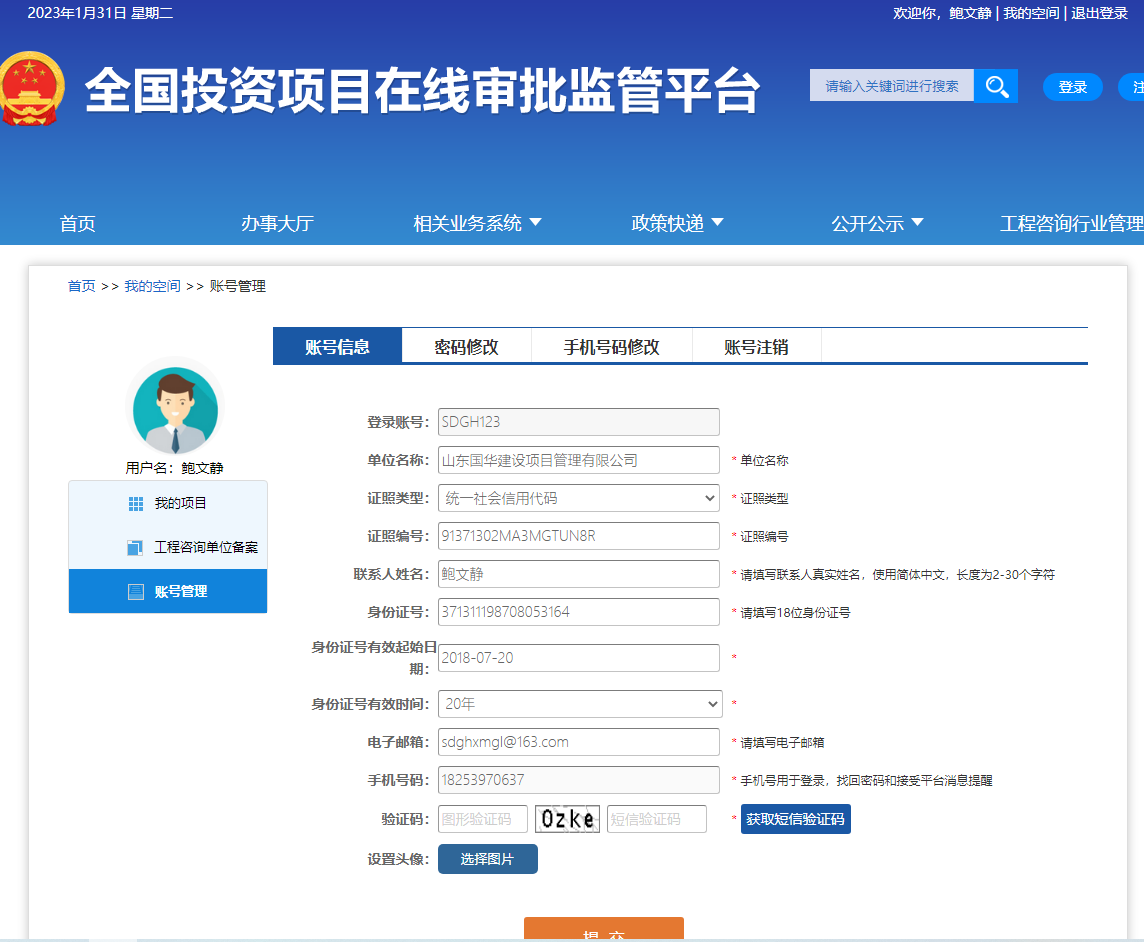This screenshot has height=942, width=1144.
Task: Click the 首页 breadcrumb link
Action: [x=80, y=286]
